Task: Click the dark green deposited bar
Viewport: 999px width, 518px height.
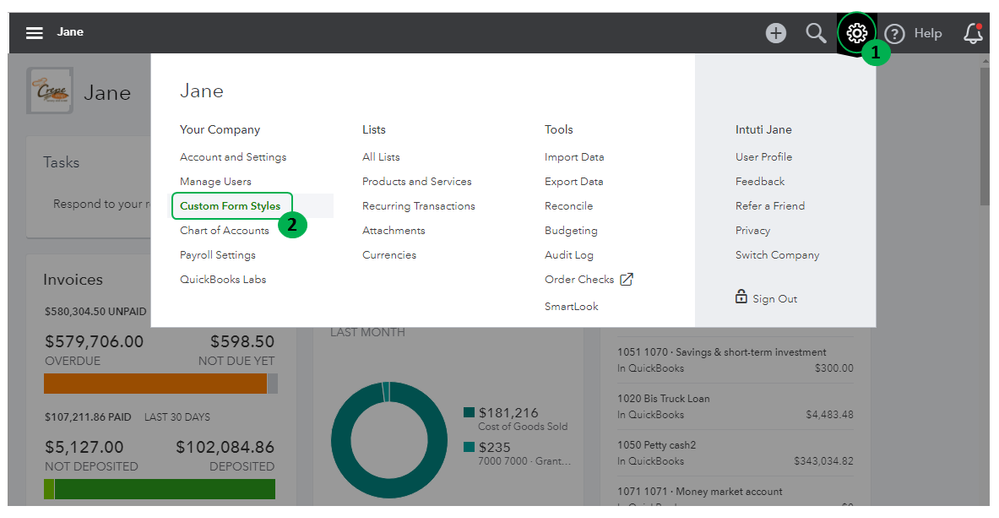Action: click(165, 489)
